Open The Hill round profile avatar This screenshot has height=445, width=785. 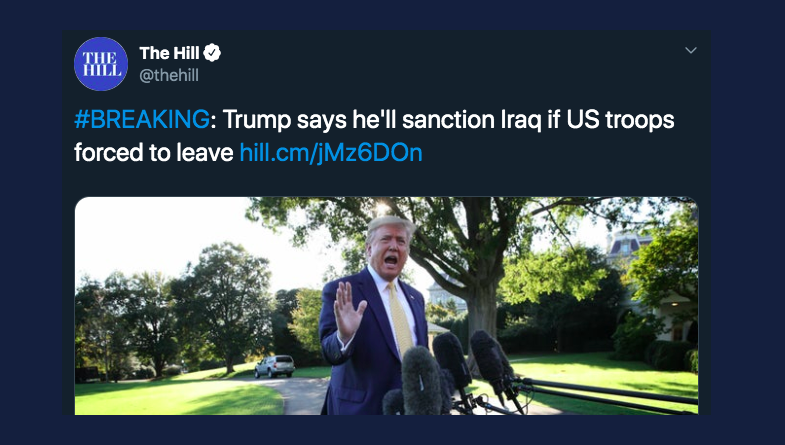pos(101,64)
